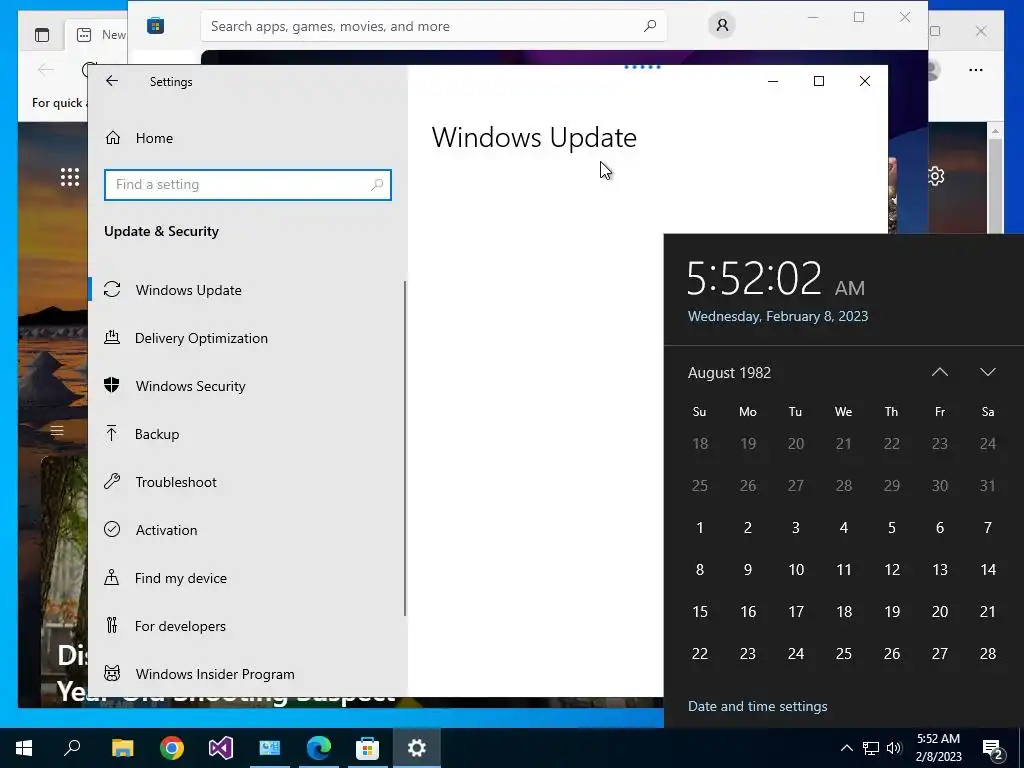
Task: Select August 15 in the calendar
Action: (x=699, y=612)
